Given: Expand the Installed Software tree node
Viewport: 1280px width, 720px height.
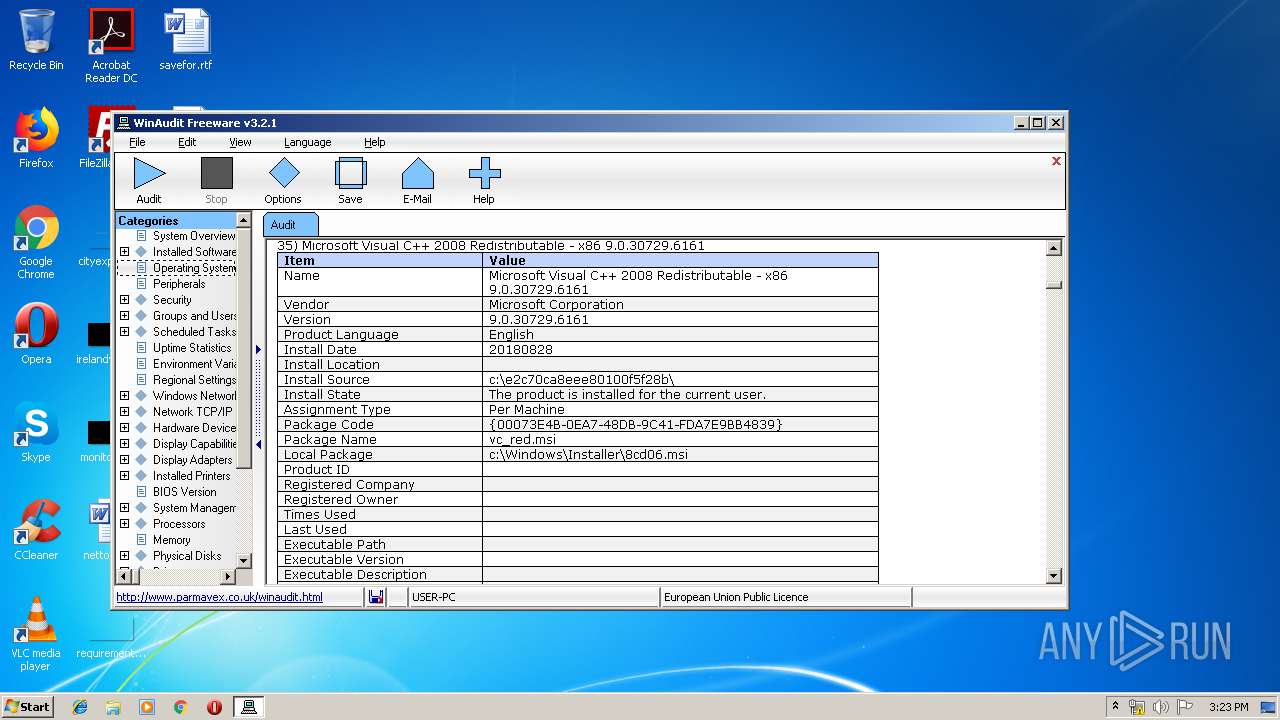Looking at the screenshot, I should coord(124,252).
